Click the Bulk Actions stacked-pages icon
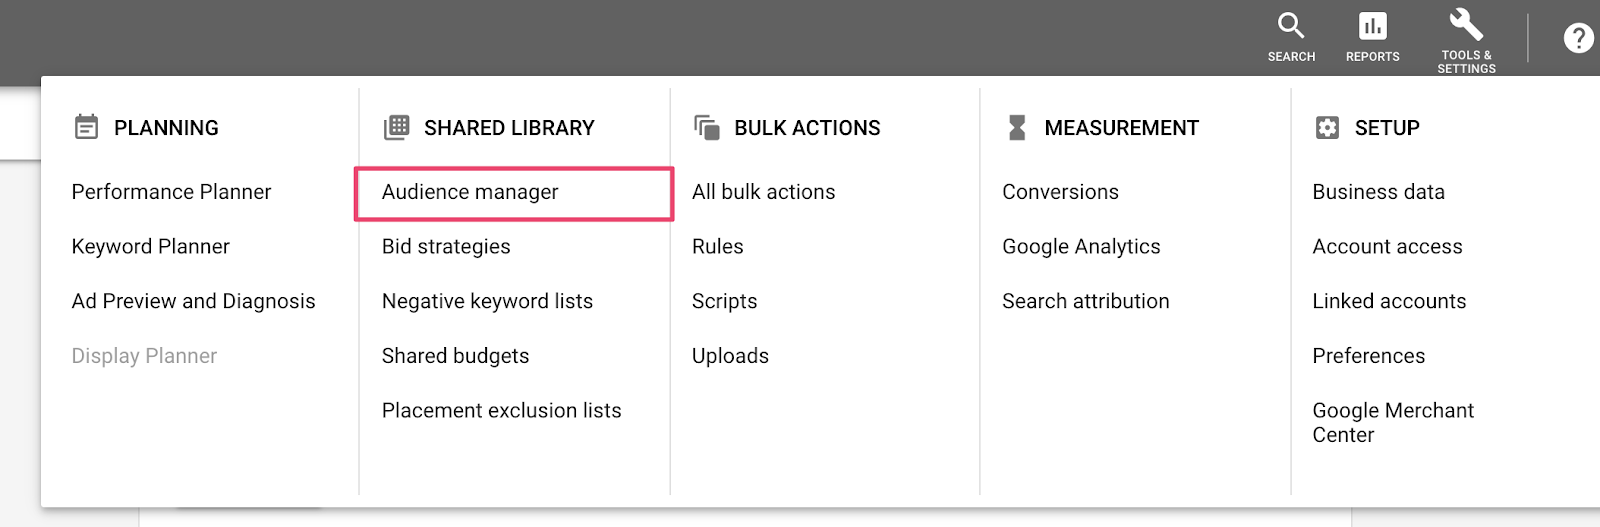 707,127
